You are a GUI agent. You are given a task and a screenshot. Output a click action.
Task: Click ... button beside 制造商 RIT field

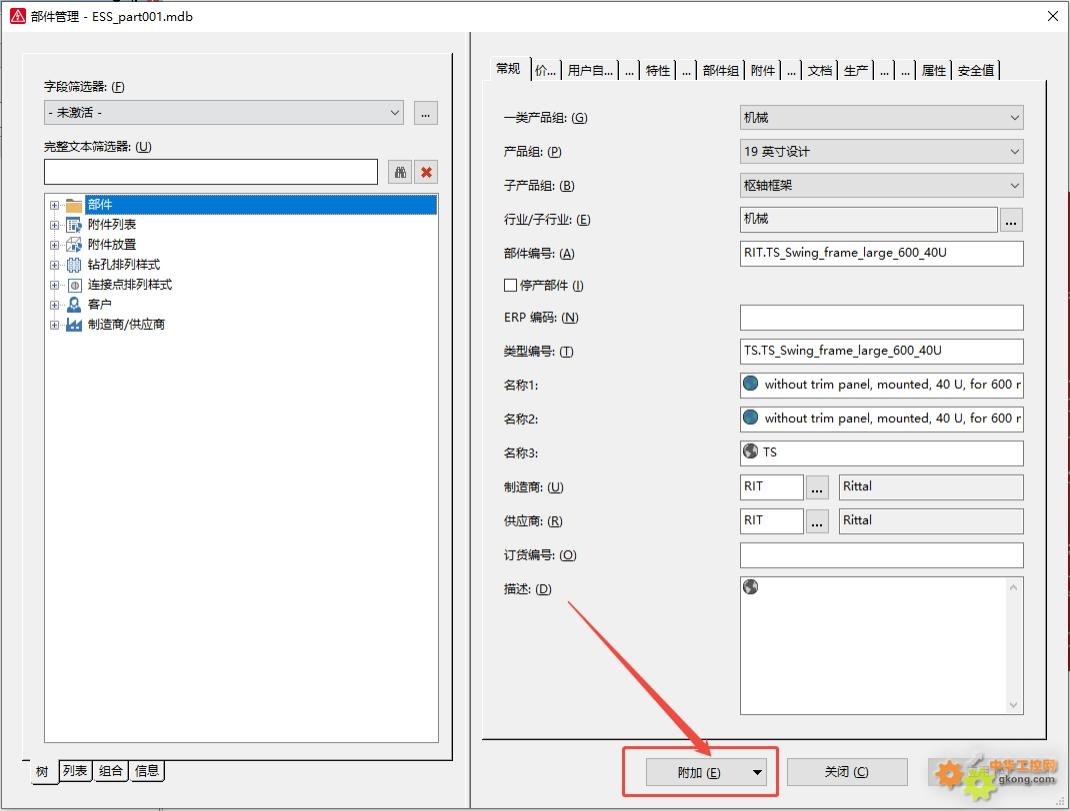817,487
